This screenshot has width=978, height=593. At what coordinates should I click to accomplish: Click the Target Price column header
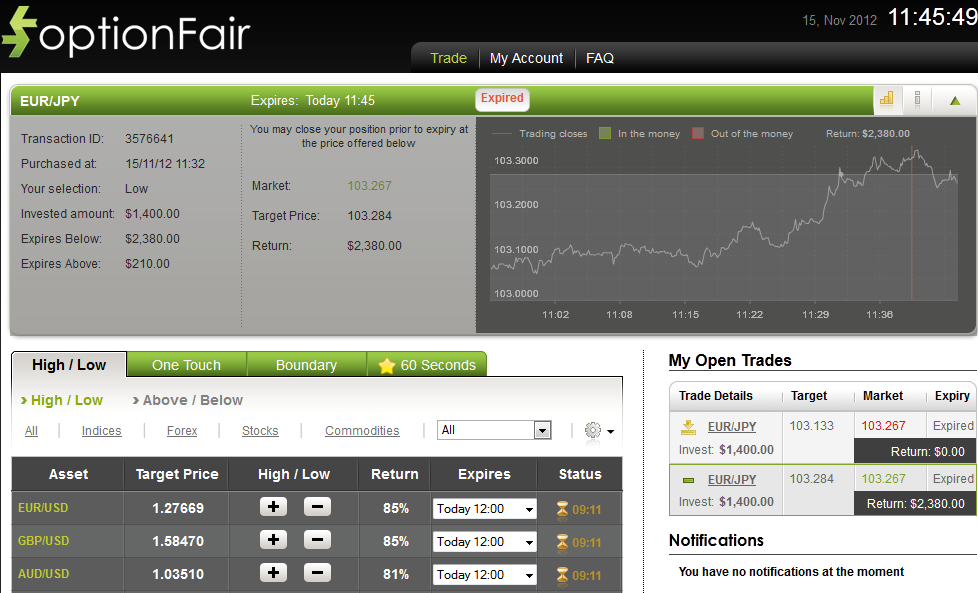pyautogui.click(x=177, y=475)
